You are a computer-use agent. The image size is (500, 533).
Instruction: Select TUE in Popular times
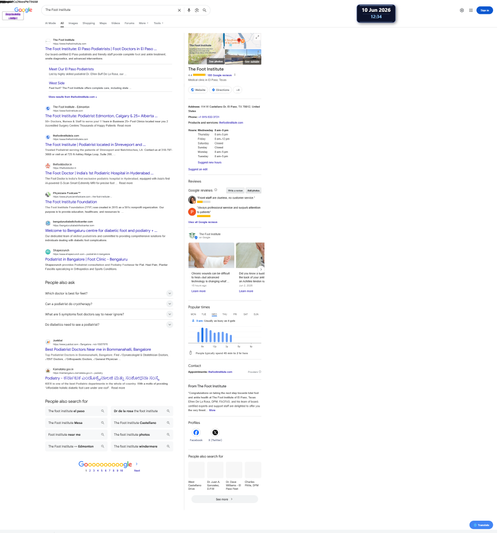pyautogui.click(x=204, y=314)
